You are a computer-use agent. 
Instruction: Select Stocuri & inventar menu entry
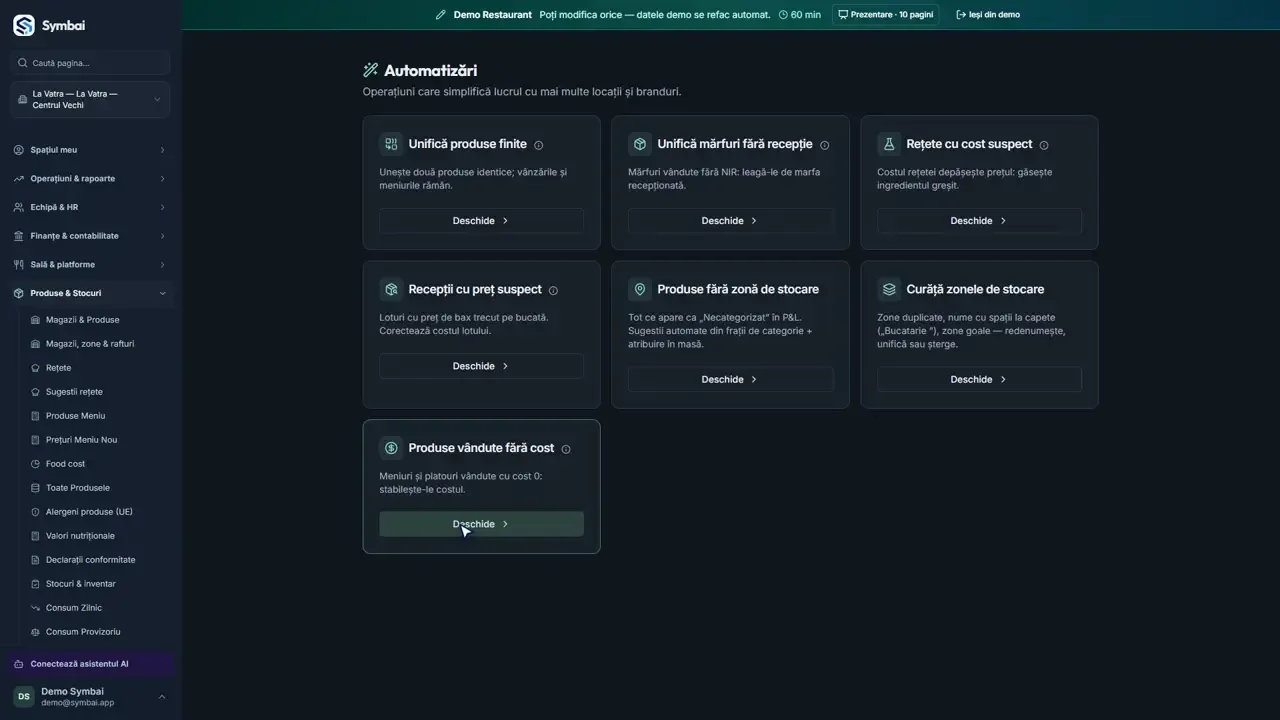coord(80,584)
